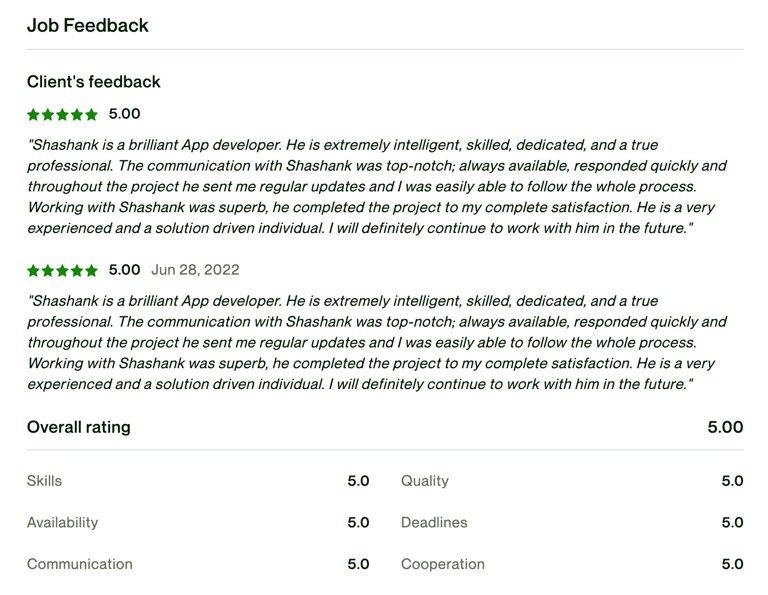Select the Quality rating label
768x595 pixels.
tap(425, 481)
